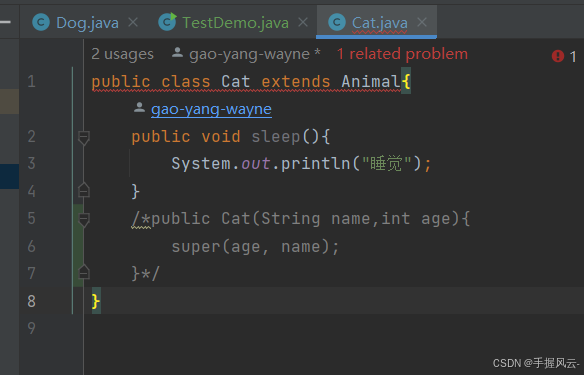Close the TestDemo.java tab
Image resolution: width=584 pixels, height=375 pixels.
coord(303,22)
